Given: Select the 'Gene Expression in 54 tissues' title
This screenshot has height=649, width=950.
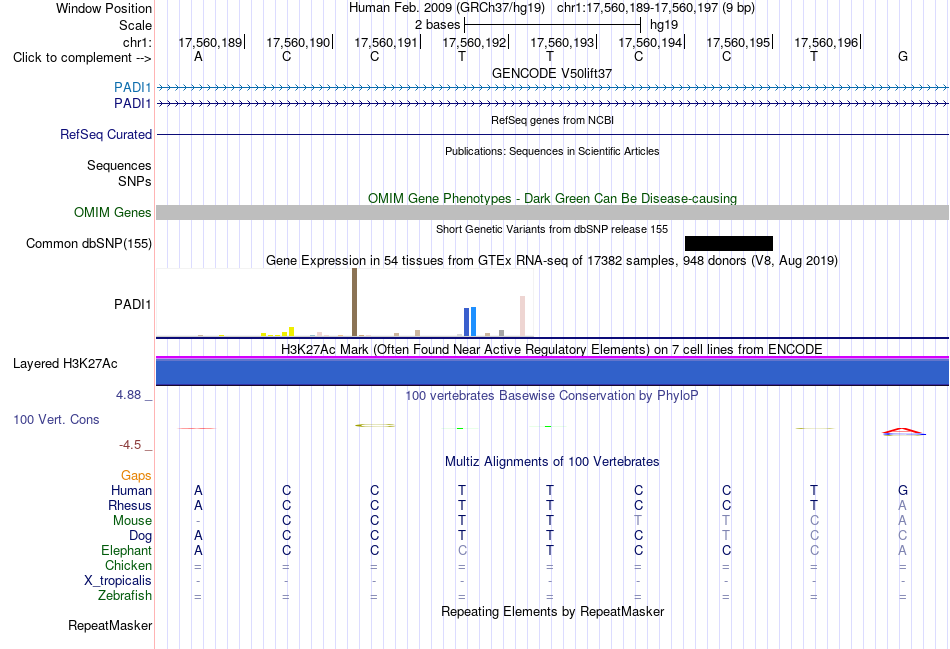Looking at the screenshot, I should [552, 261].
